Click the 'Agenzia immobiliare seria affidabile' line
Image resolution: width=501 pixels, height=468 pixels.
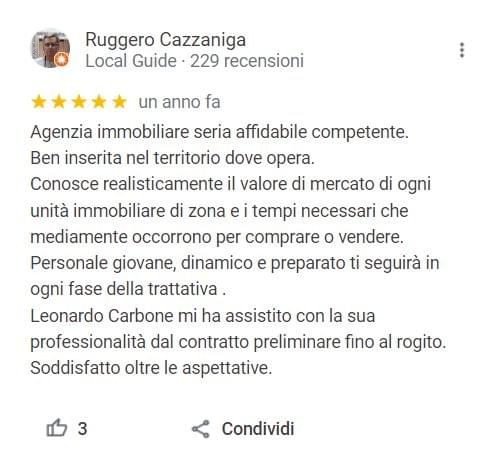pos(219,132)
